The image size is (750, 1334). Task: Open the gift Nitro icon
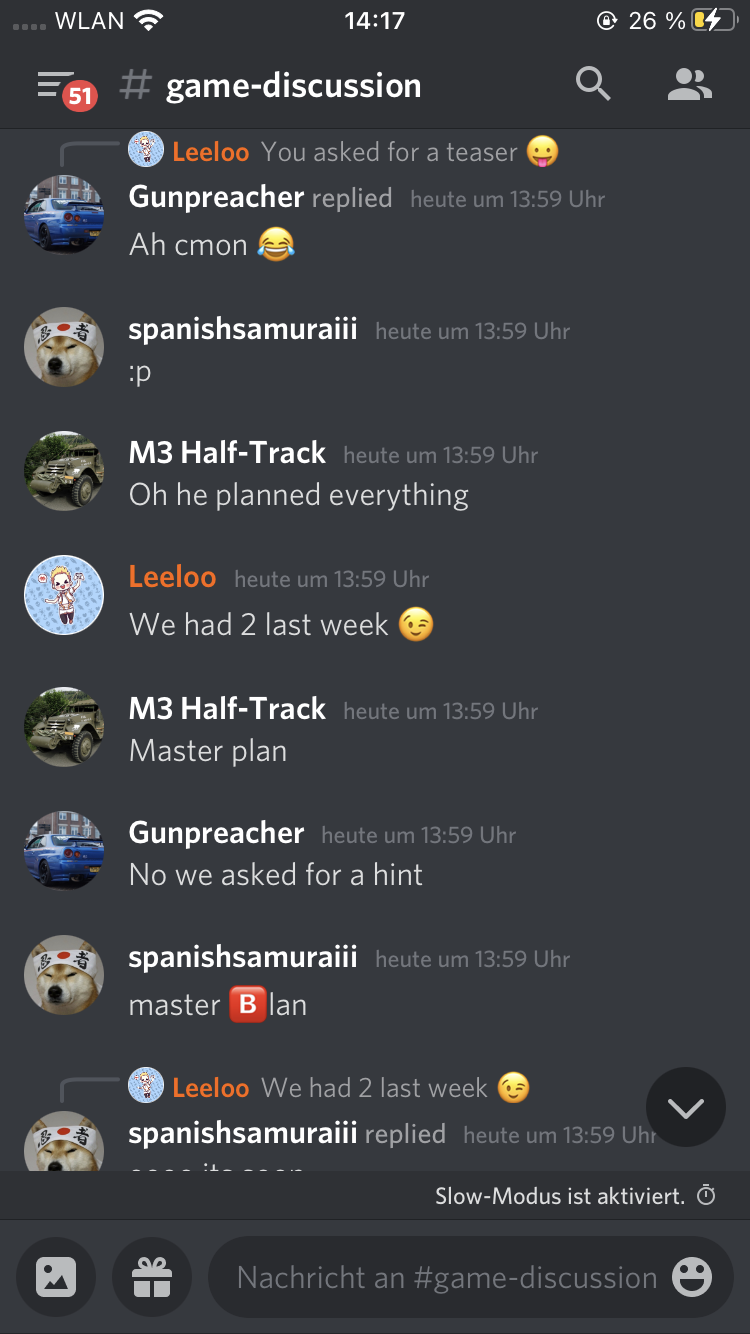pyautogui.click(x=152, y=1277)
